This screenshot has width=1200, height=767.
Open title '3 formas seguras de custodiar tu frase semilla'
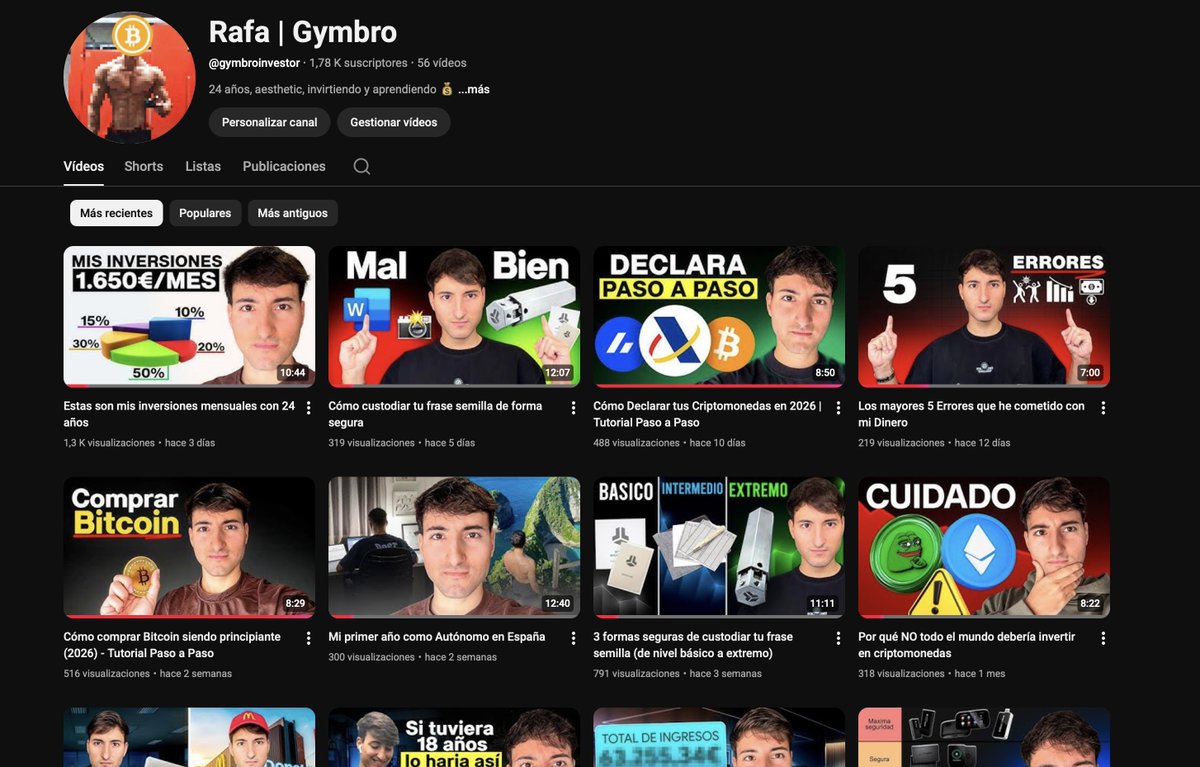693,645
